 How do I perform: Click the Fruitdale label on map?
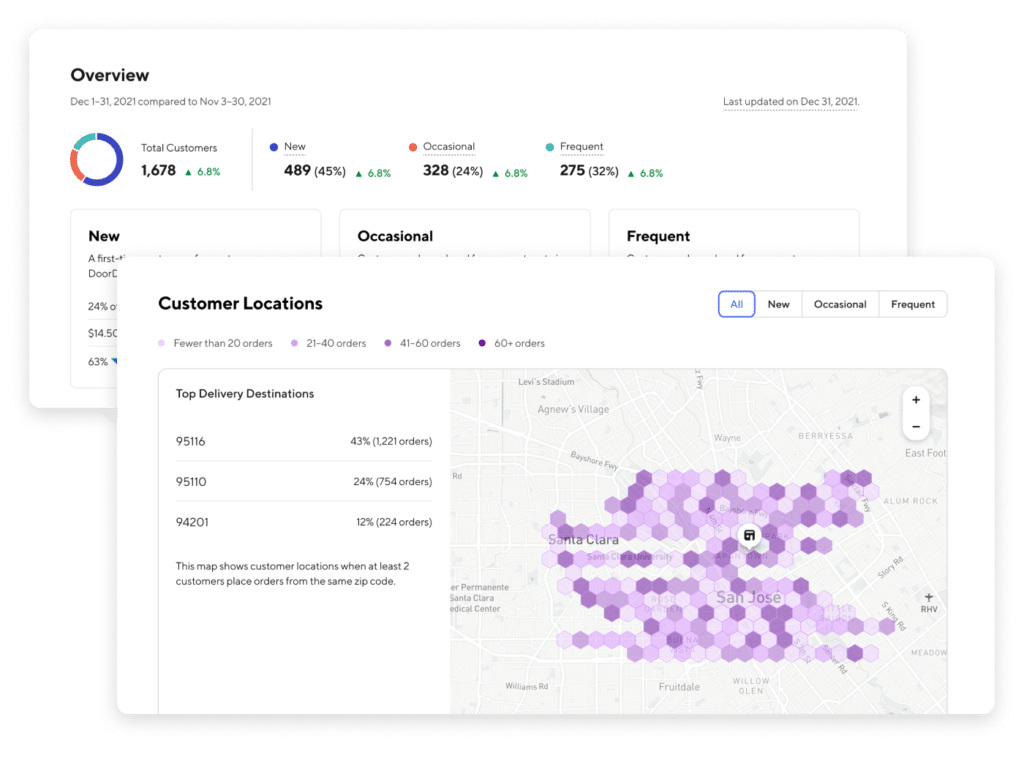tap(679, 687)
